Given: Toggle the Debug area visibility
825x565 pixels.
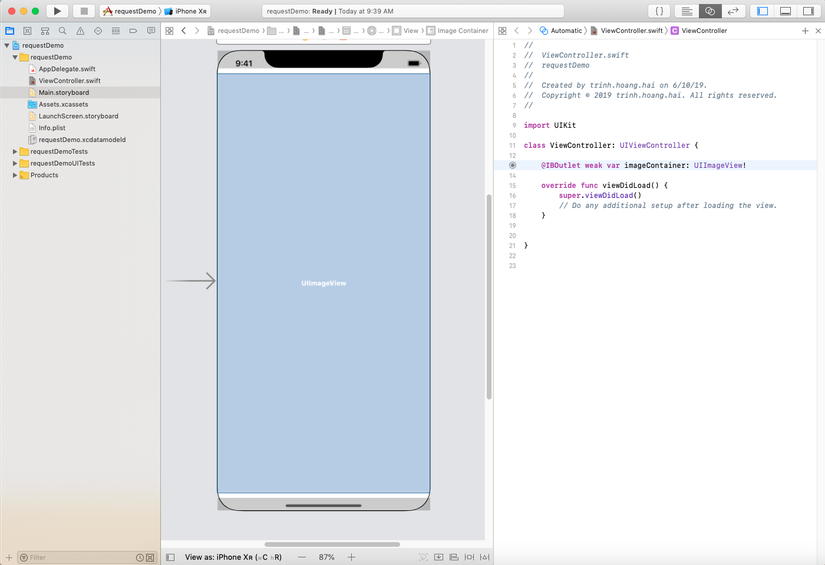Looking at the screenshot, I should tap(785, 11).
